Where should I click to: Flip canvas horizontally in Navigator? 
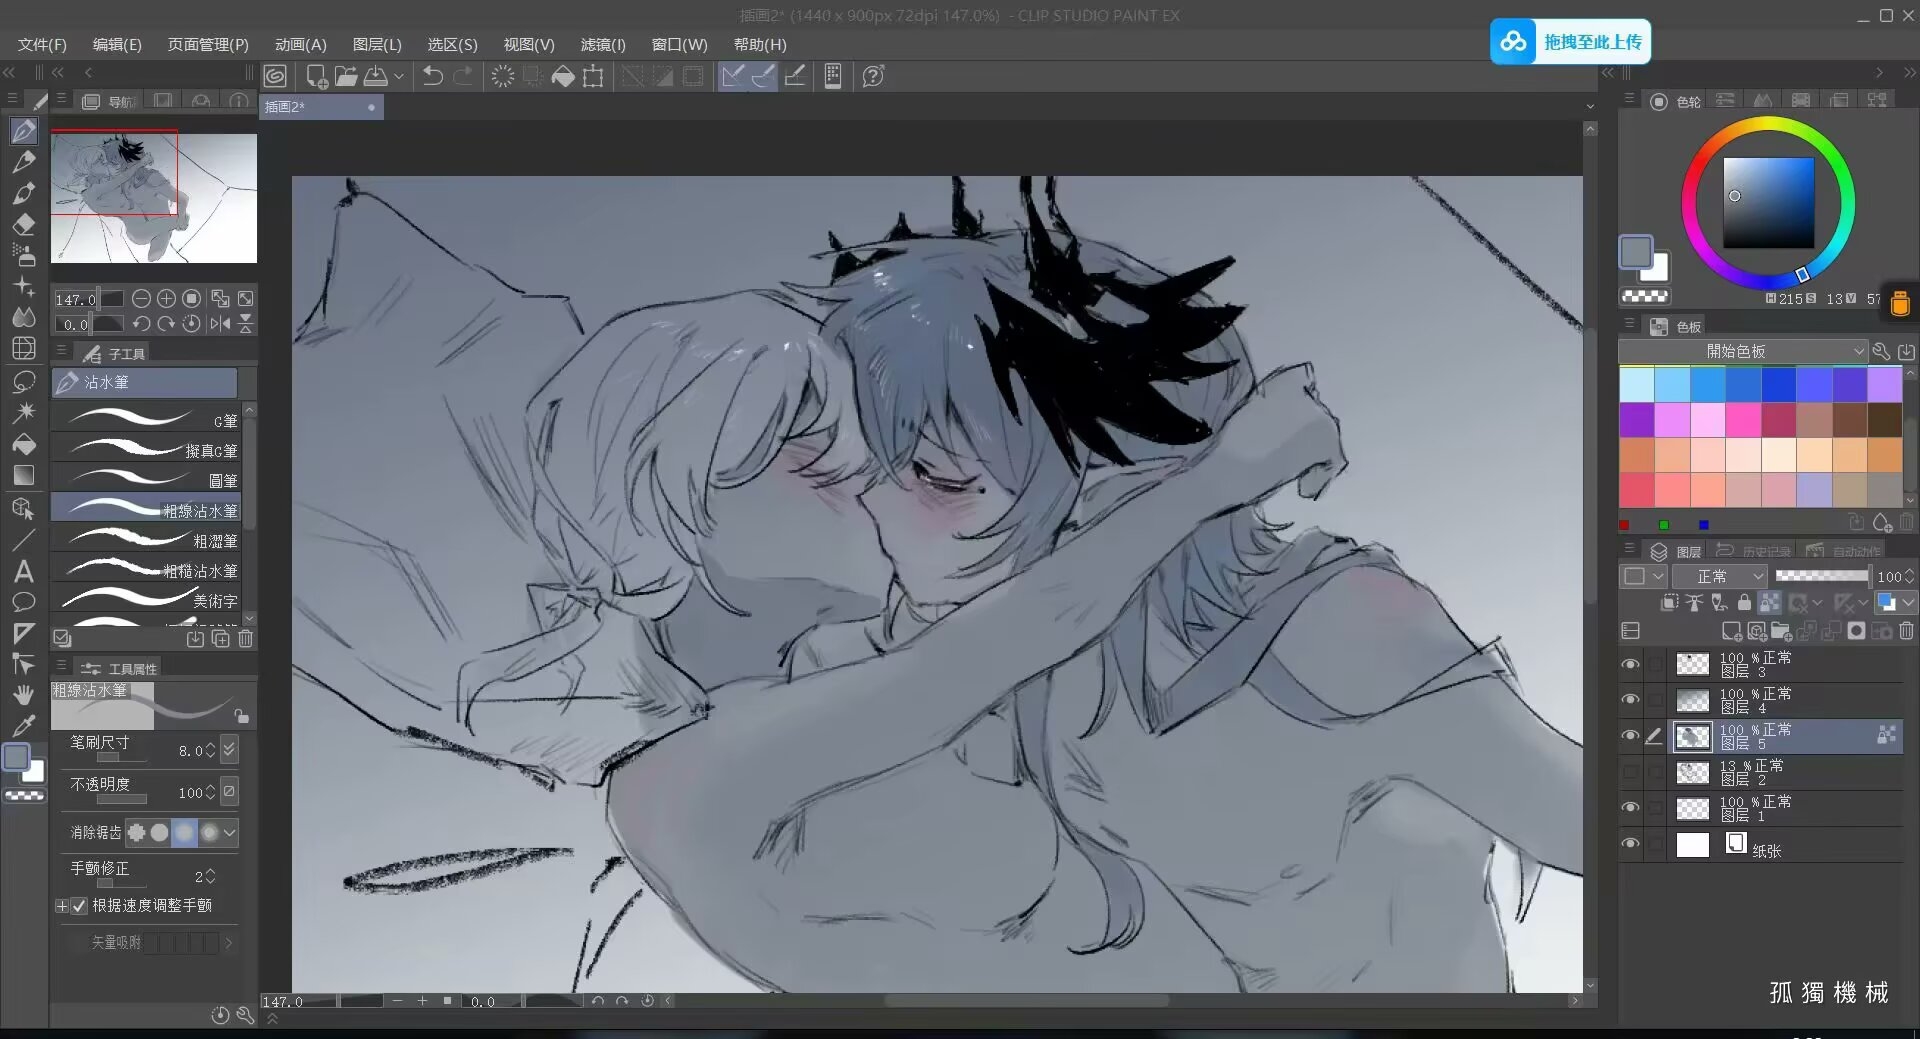[220, 323]
